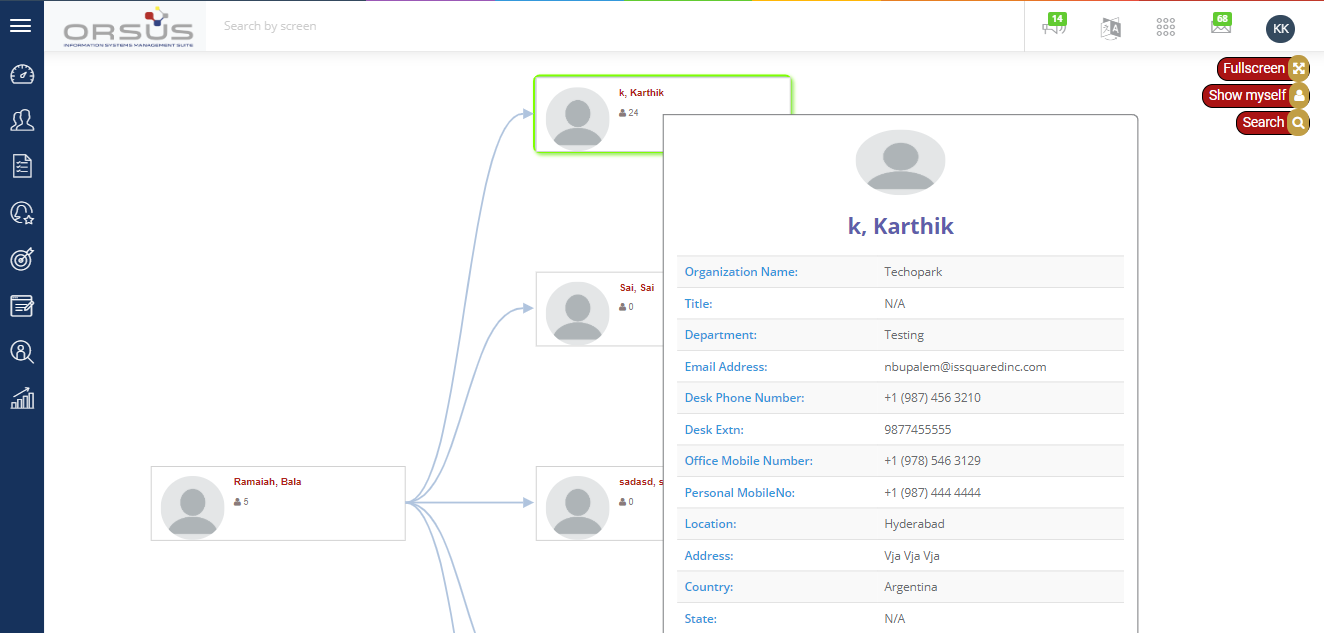1324x633 pixels.
Task: Click the Show myself button
Action: [x=1248, y=95]
